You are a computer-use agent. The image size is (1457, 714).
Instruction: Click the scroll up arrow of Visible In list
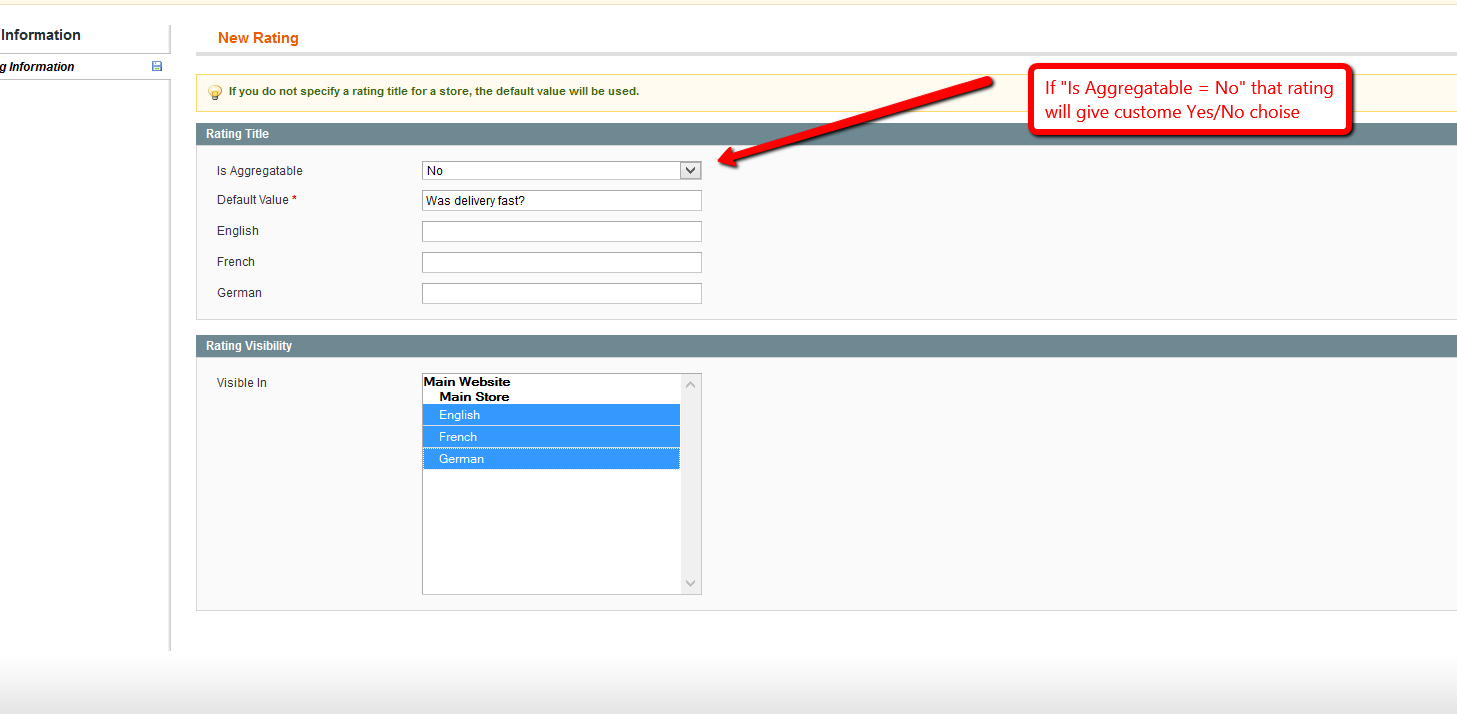pyautogui.click(x=690, y=384)
